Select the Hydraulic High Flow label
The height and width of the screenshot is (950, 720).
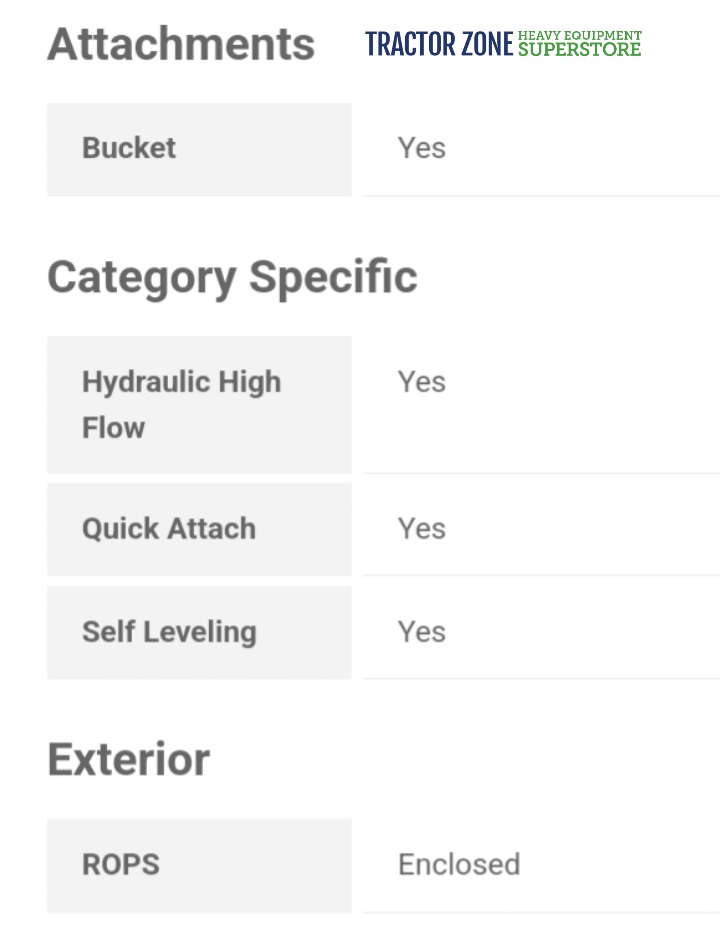point(181,404)
